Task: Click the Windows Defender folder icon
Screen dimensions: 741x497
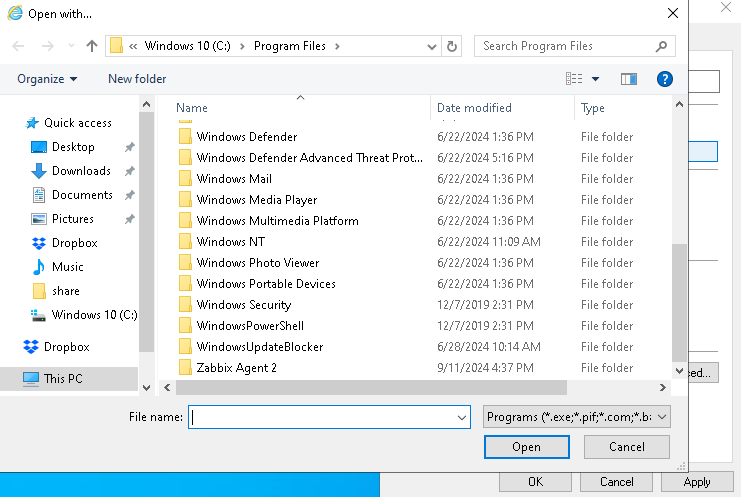Action: pos(185,137)
